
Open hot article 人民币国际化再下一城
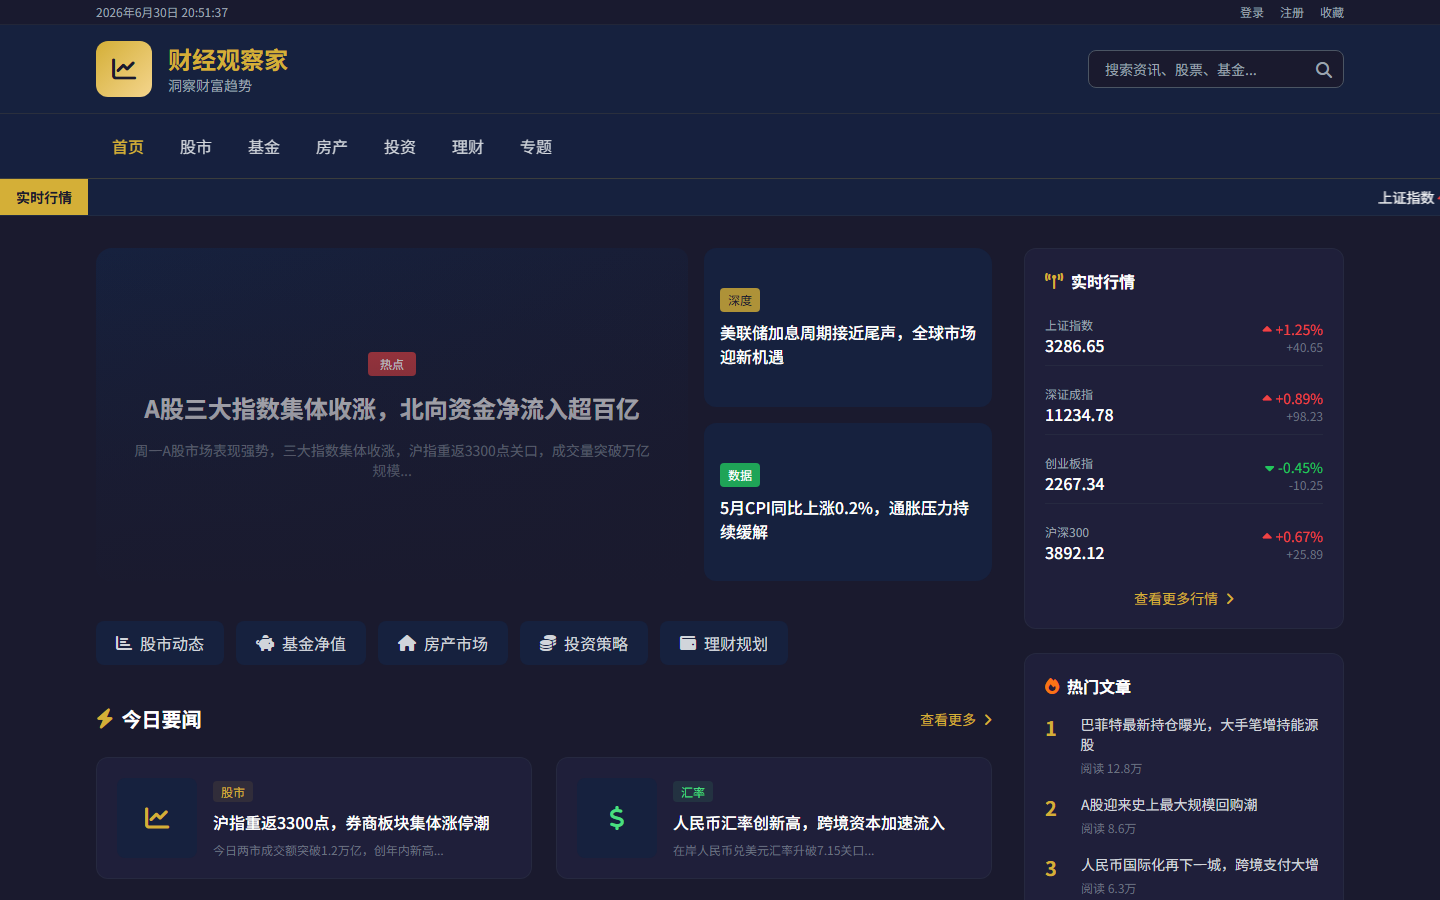(x=1184, y=875)
